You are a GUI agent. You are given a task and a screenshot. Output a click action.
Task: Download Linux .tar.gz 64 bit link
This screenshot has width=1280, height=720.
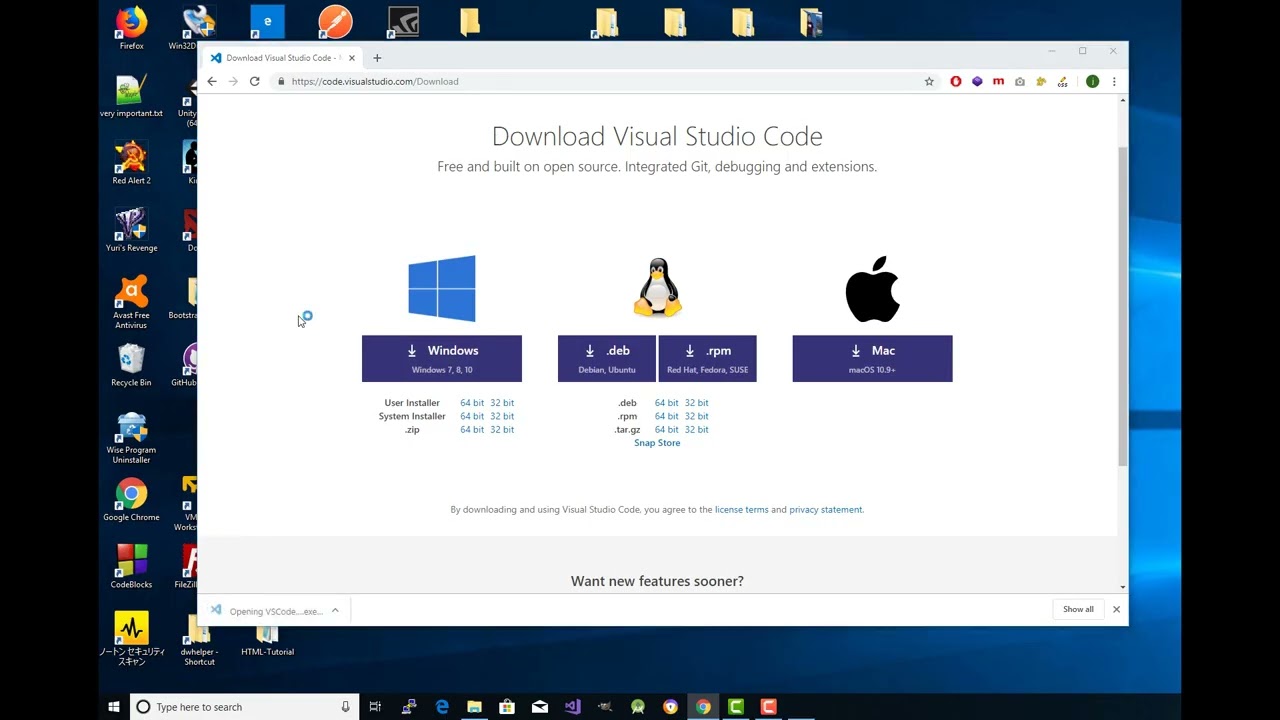coord(666,430)
